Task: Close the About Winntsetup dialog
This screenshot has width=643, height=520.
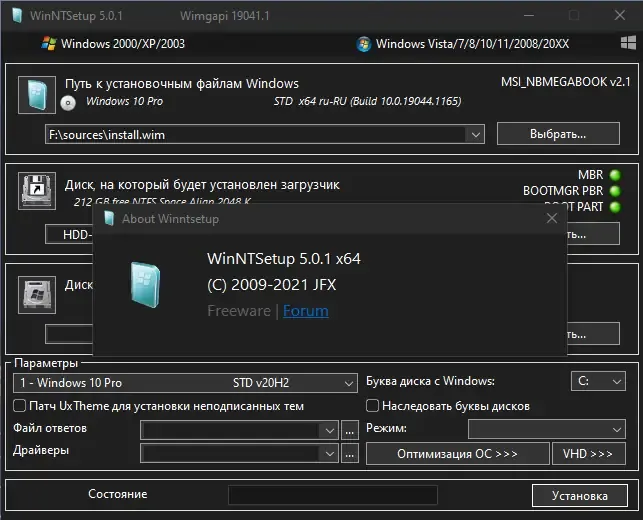Action: pos(552,218)
